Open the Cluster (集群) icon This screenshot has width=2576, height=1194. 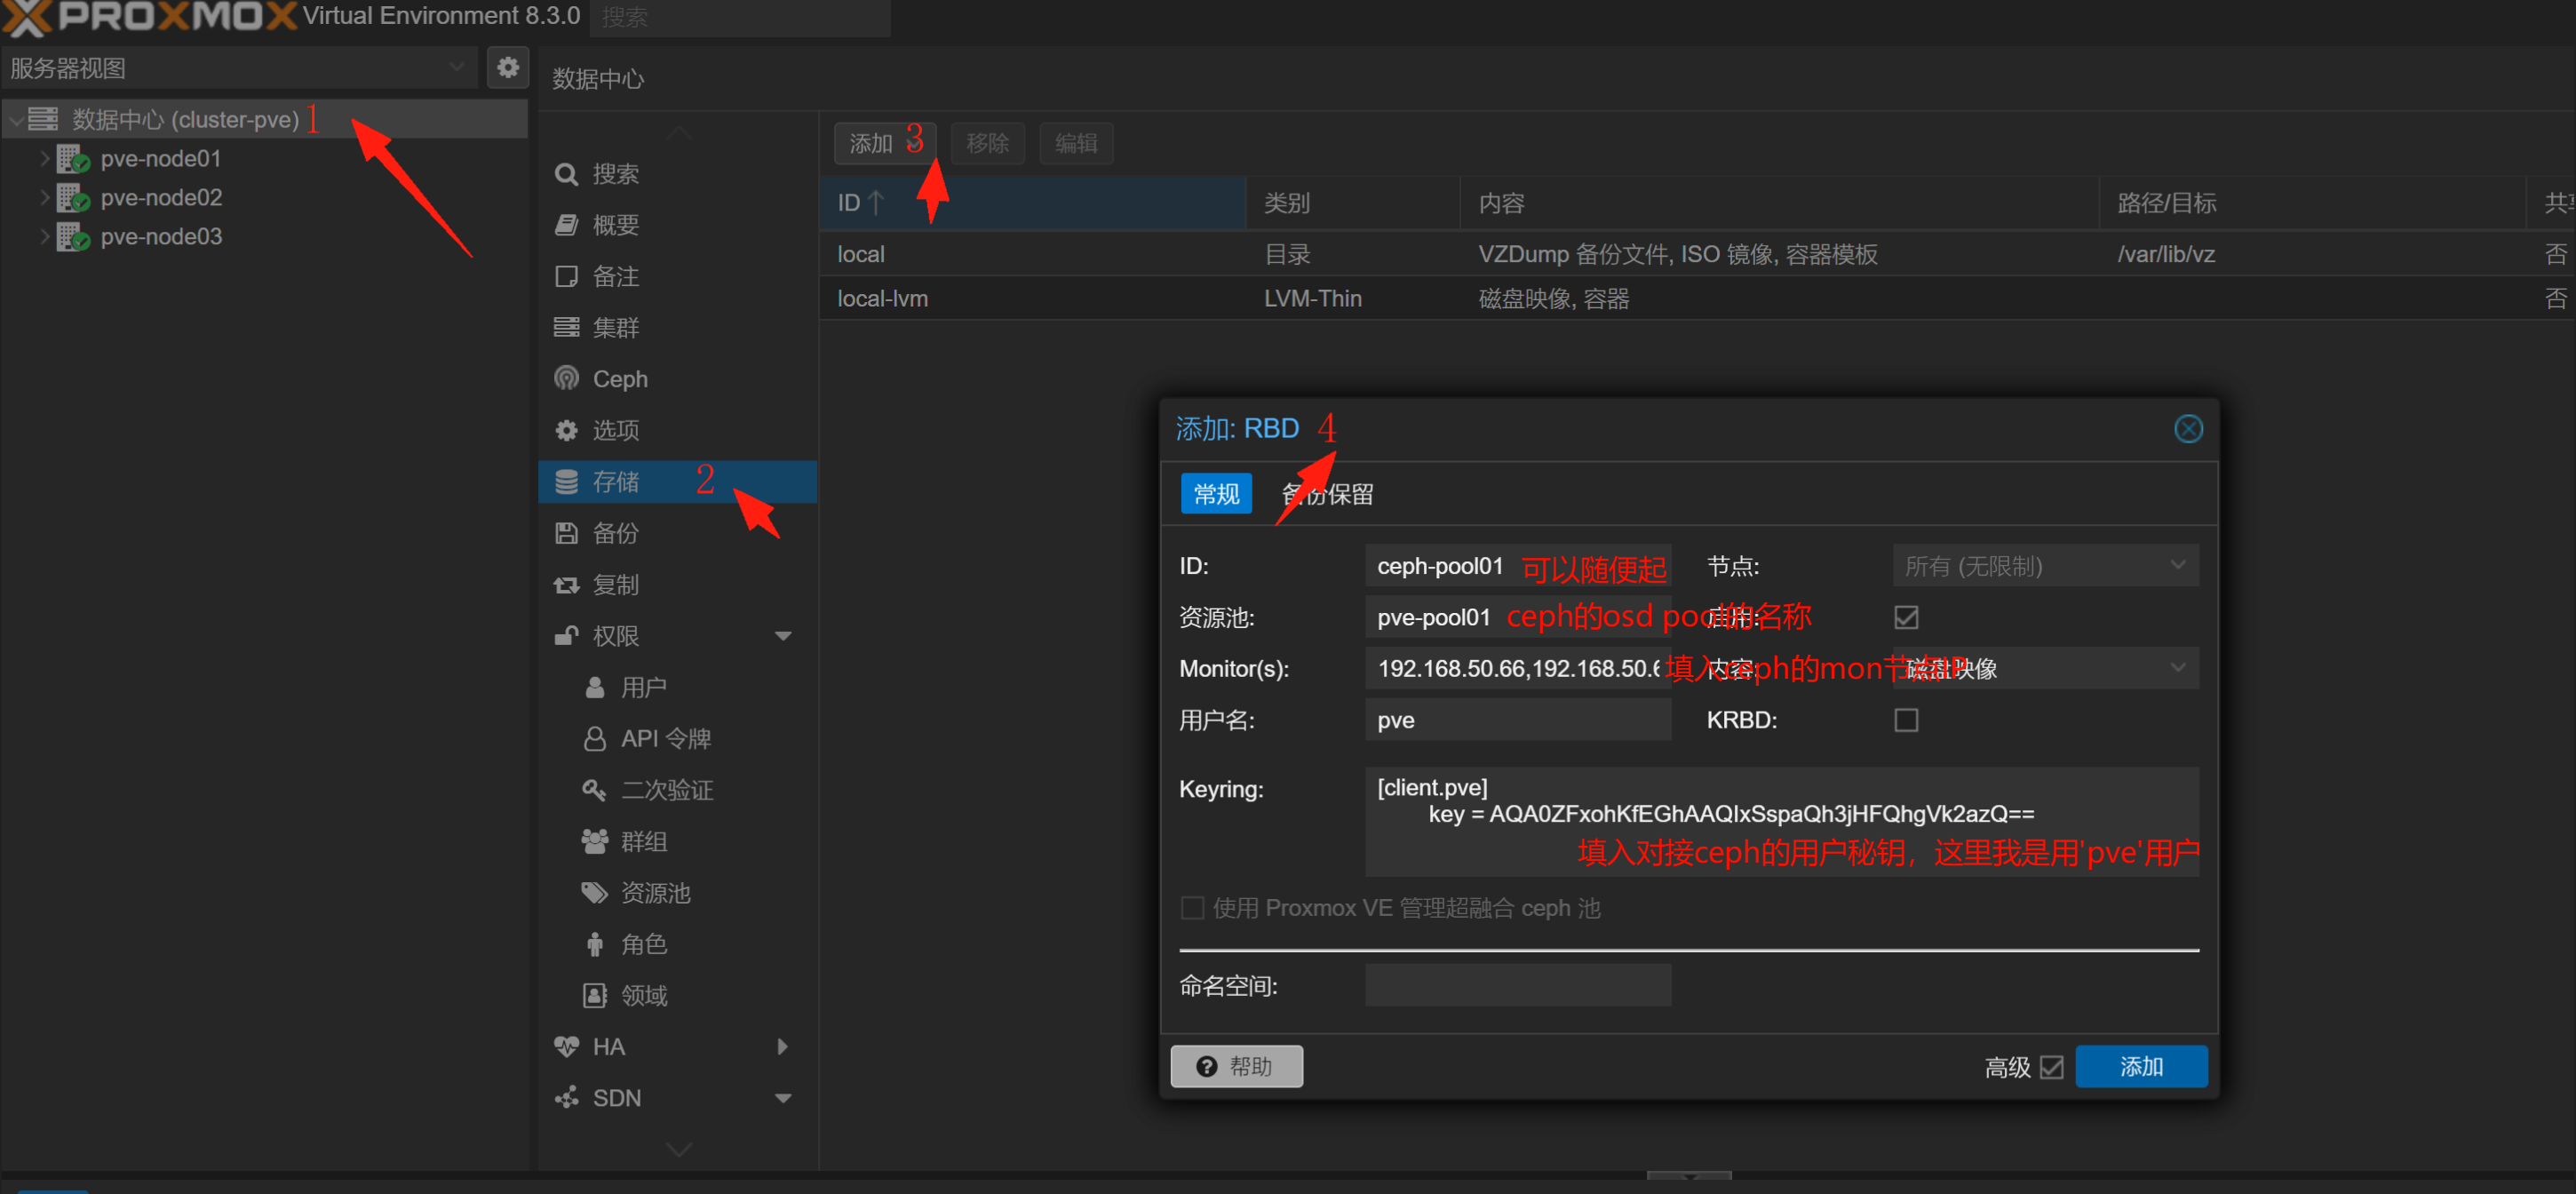[566, 327]
